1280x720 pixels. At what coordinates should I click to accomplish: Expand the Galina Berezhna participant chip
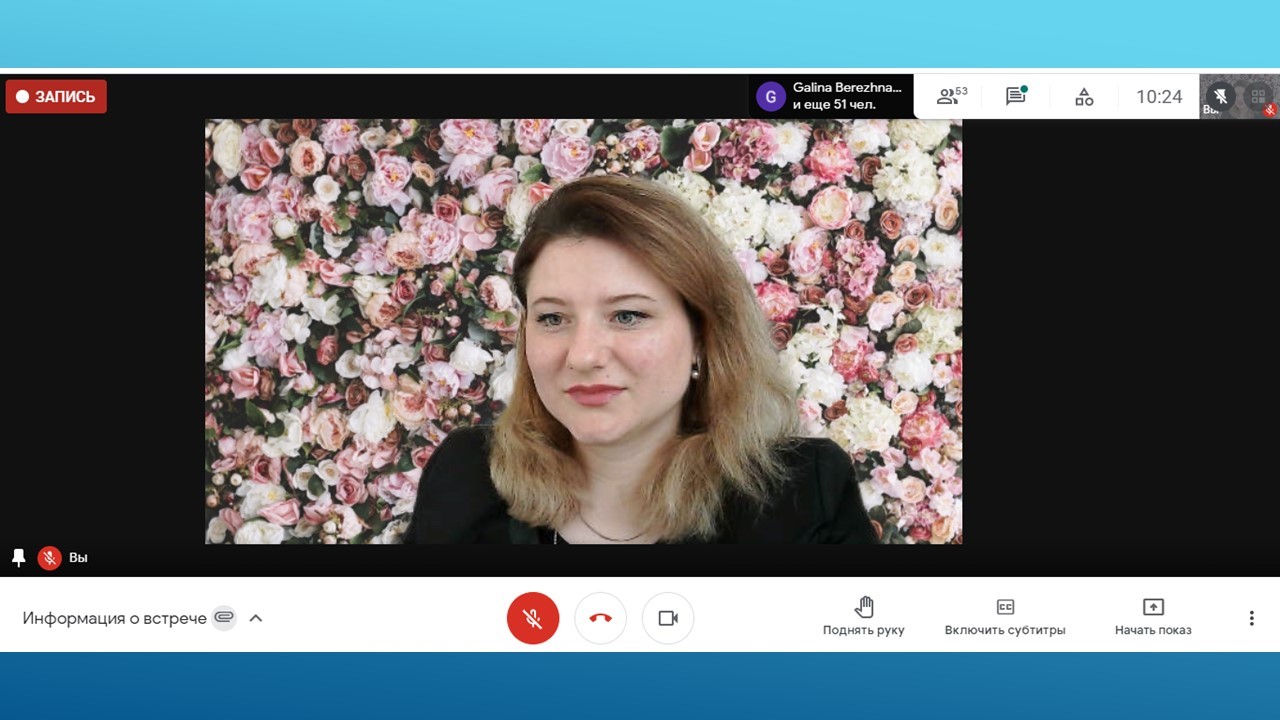(831, 96)
